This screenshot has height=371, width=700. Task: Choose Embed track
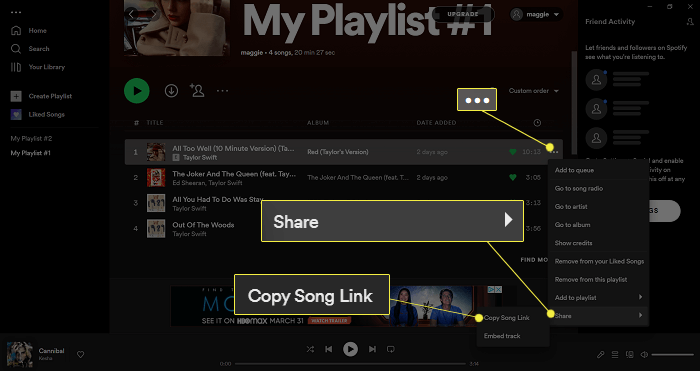[513, 336]
